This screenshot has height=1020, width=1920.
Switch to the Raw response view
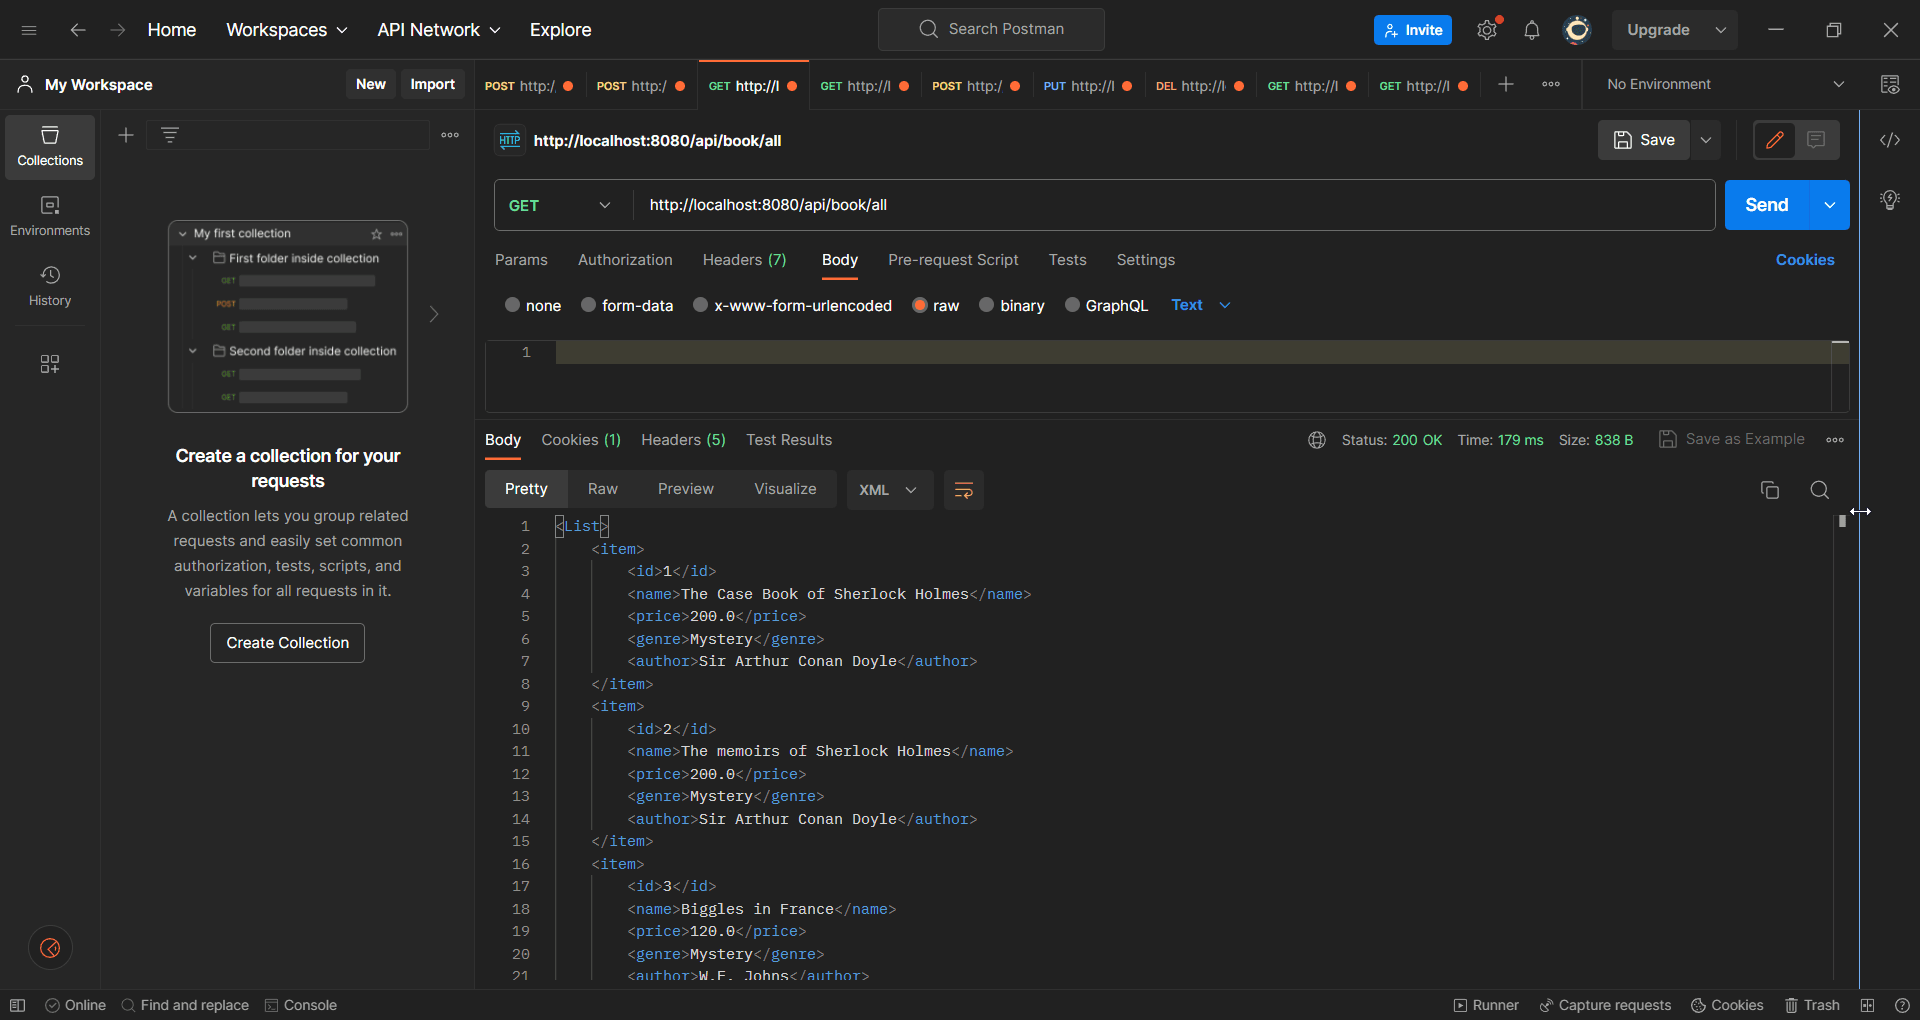[x=602, y=489]
